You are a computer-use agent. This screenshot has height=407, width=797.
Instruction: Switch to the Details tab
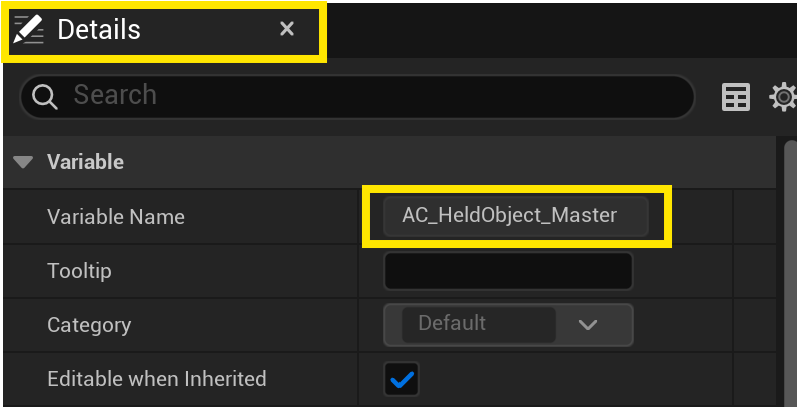99,30
